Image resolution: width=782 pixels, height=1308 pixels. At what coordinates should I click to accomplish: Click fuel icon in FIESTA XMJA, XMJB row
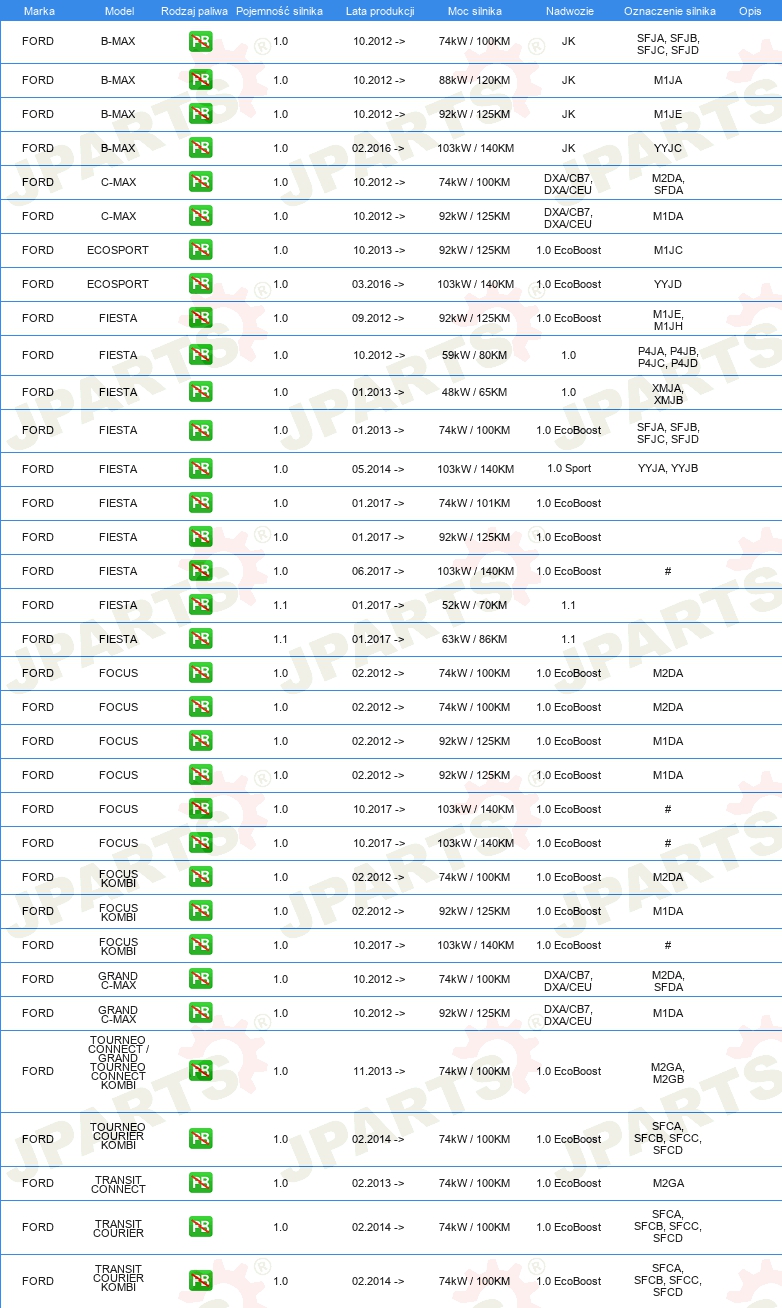(x=201, y=392)
